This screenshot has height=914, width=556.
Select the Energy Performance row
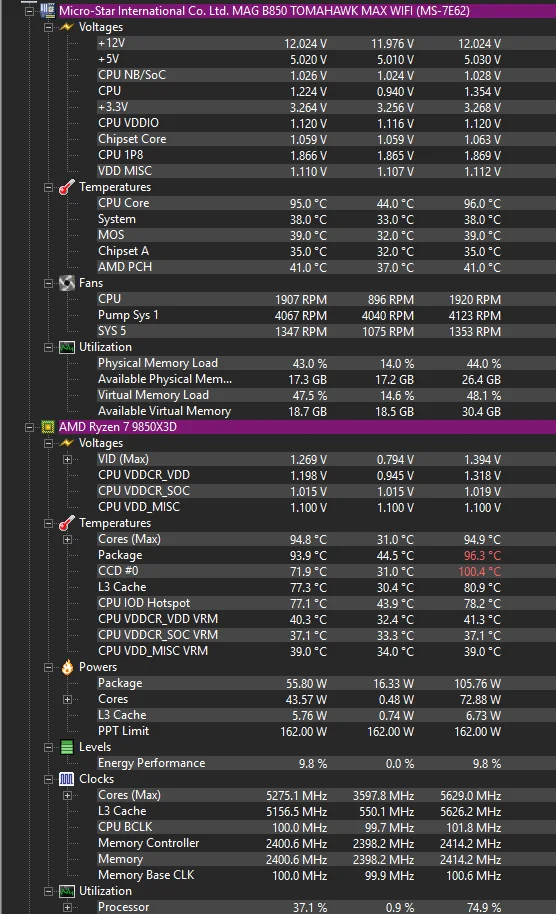[x=326, y=763]
